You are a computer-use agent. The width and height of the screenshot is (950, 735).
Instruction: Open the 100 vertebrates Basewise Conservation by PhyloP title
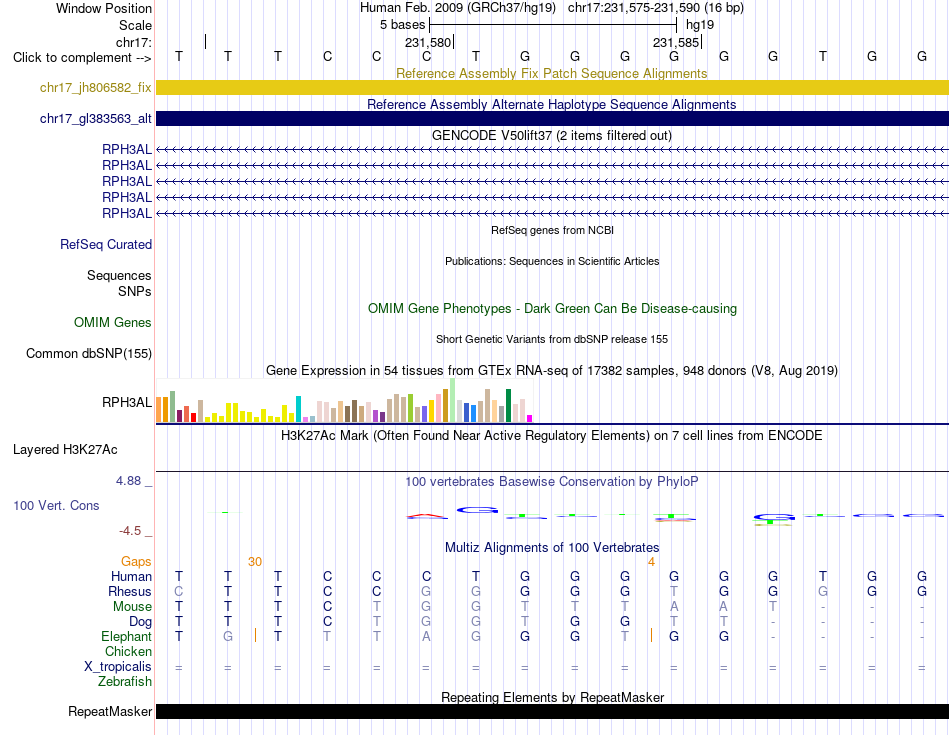pos(551,482)
